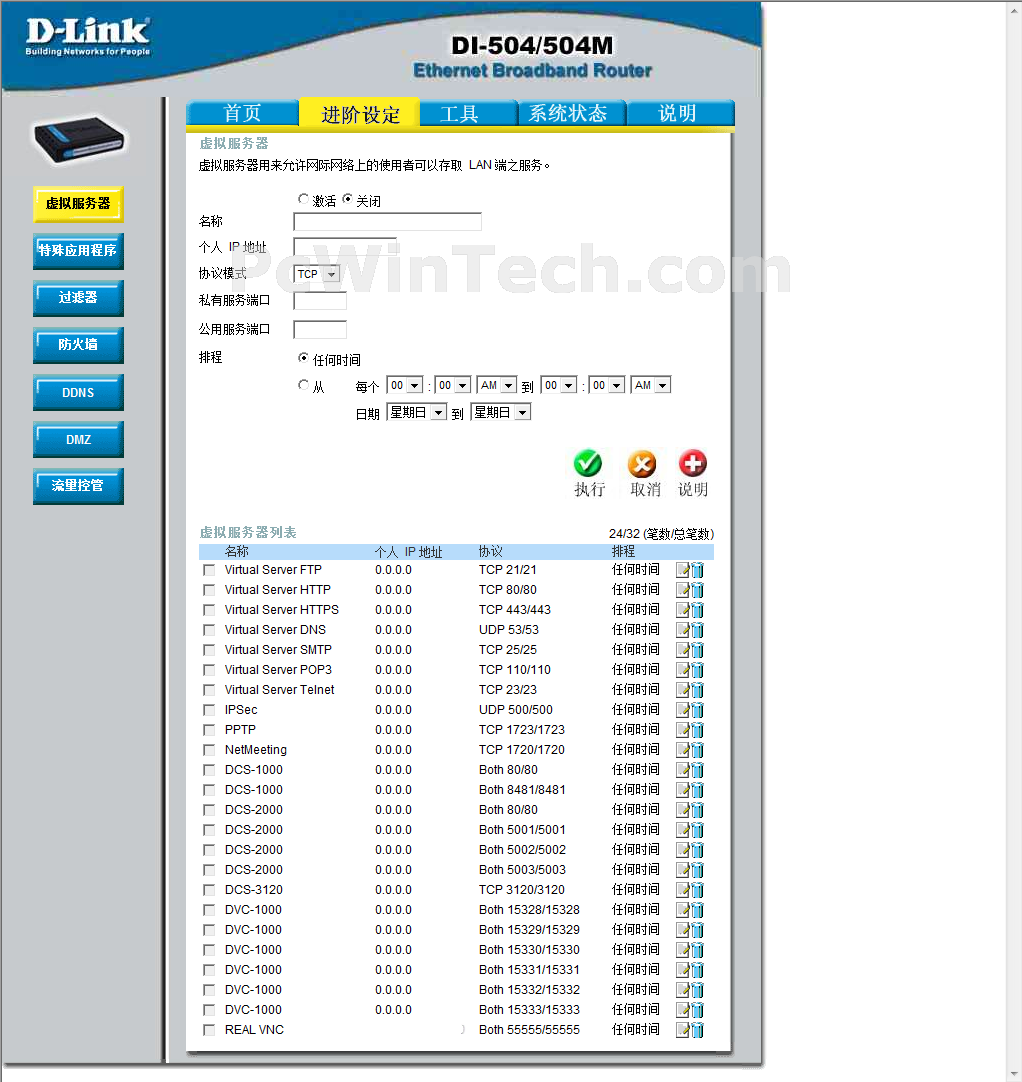Edit the DCS-2000 Both 5003/5003 entry
Image resolution: width=1022 pixels, height=1082 pixels.
coord(682,870)
